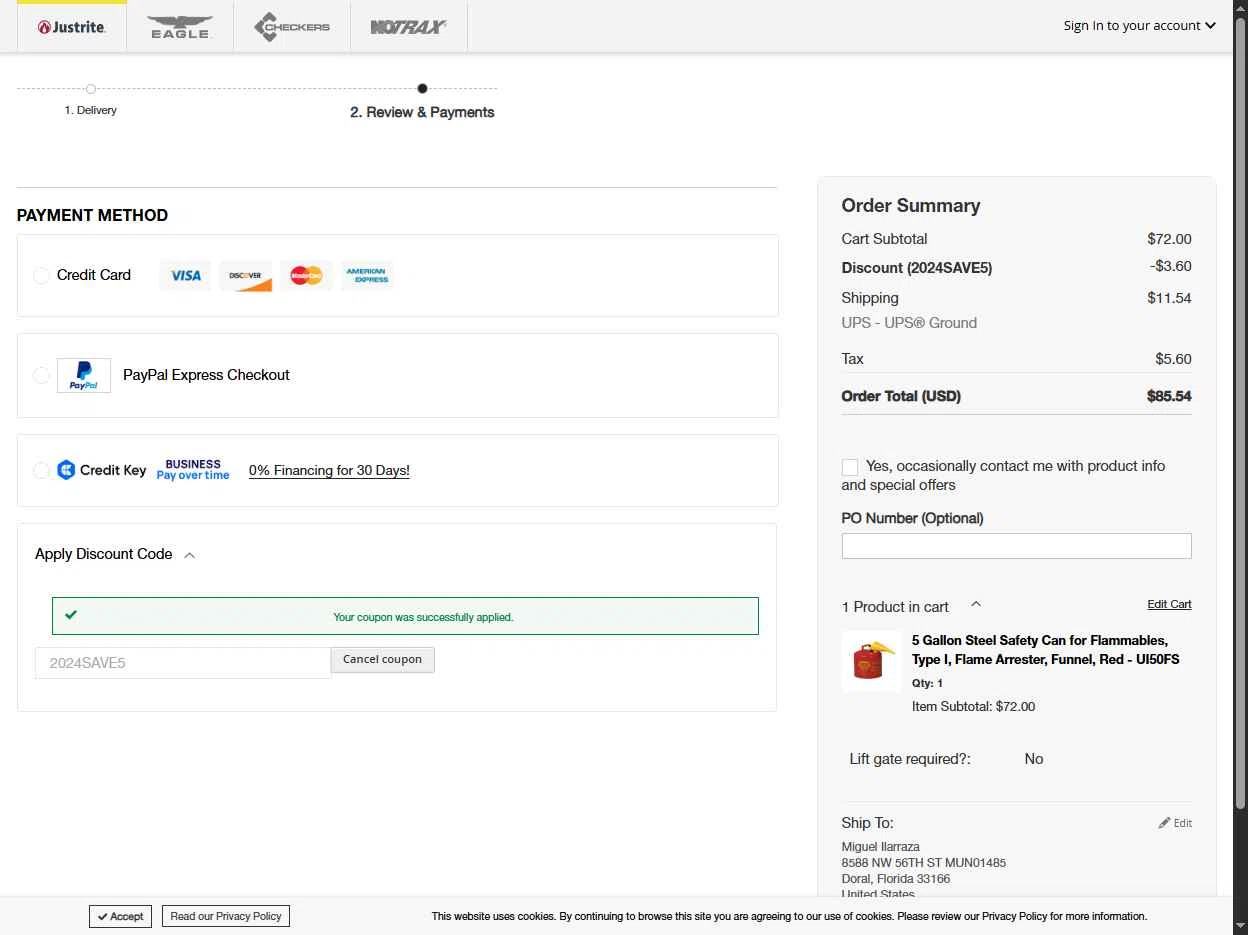Click the Cart Subtotal $72.00 amount
The height and width of the screenshot is (935, 1248).
tap(1169, 239)
